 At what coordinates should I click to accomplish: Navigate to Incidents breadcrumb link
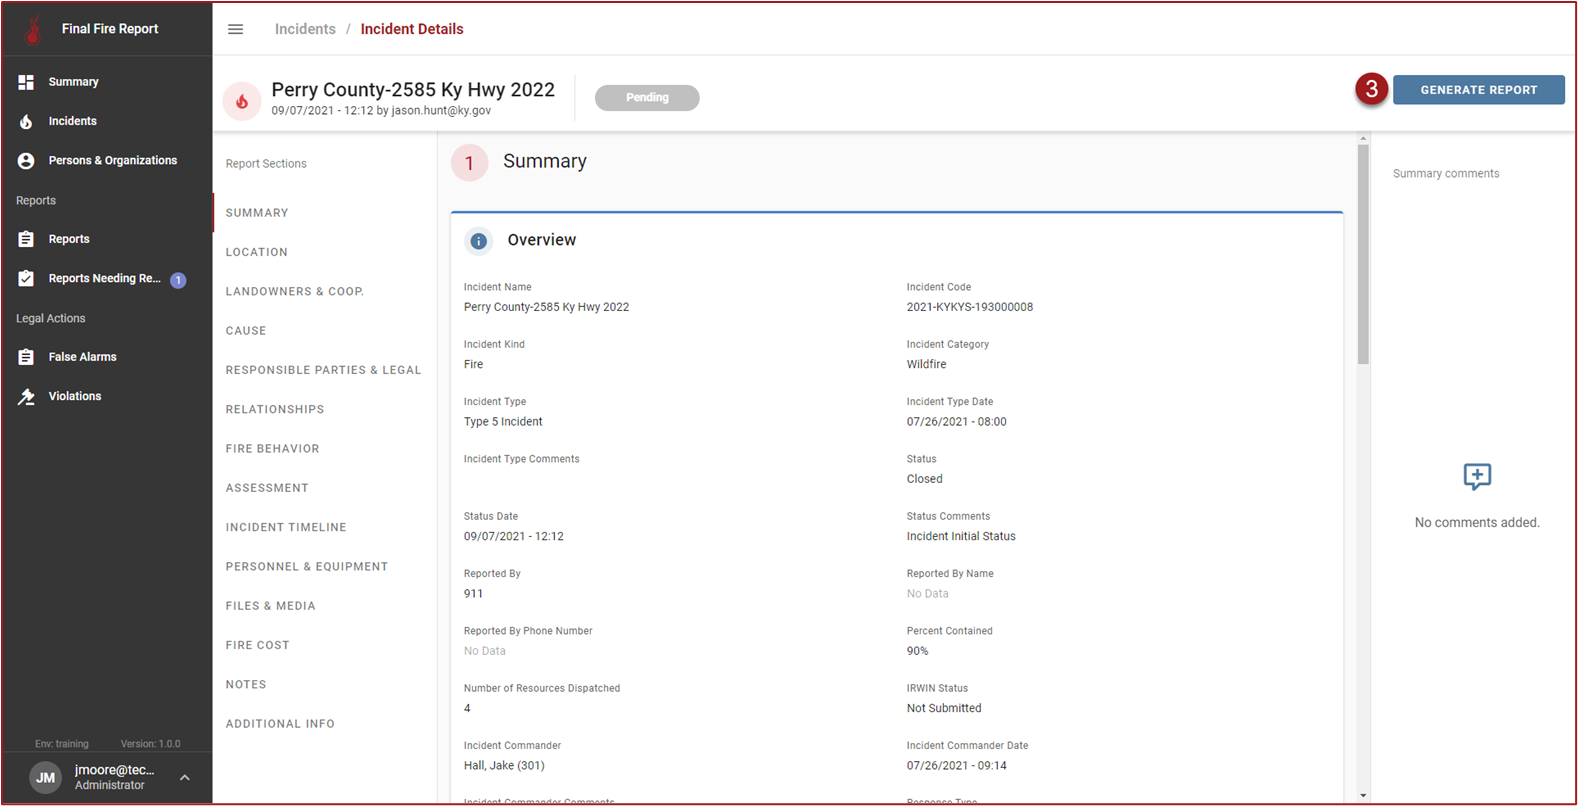305,29
